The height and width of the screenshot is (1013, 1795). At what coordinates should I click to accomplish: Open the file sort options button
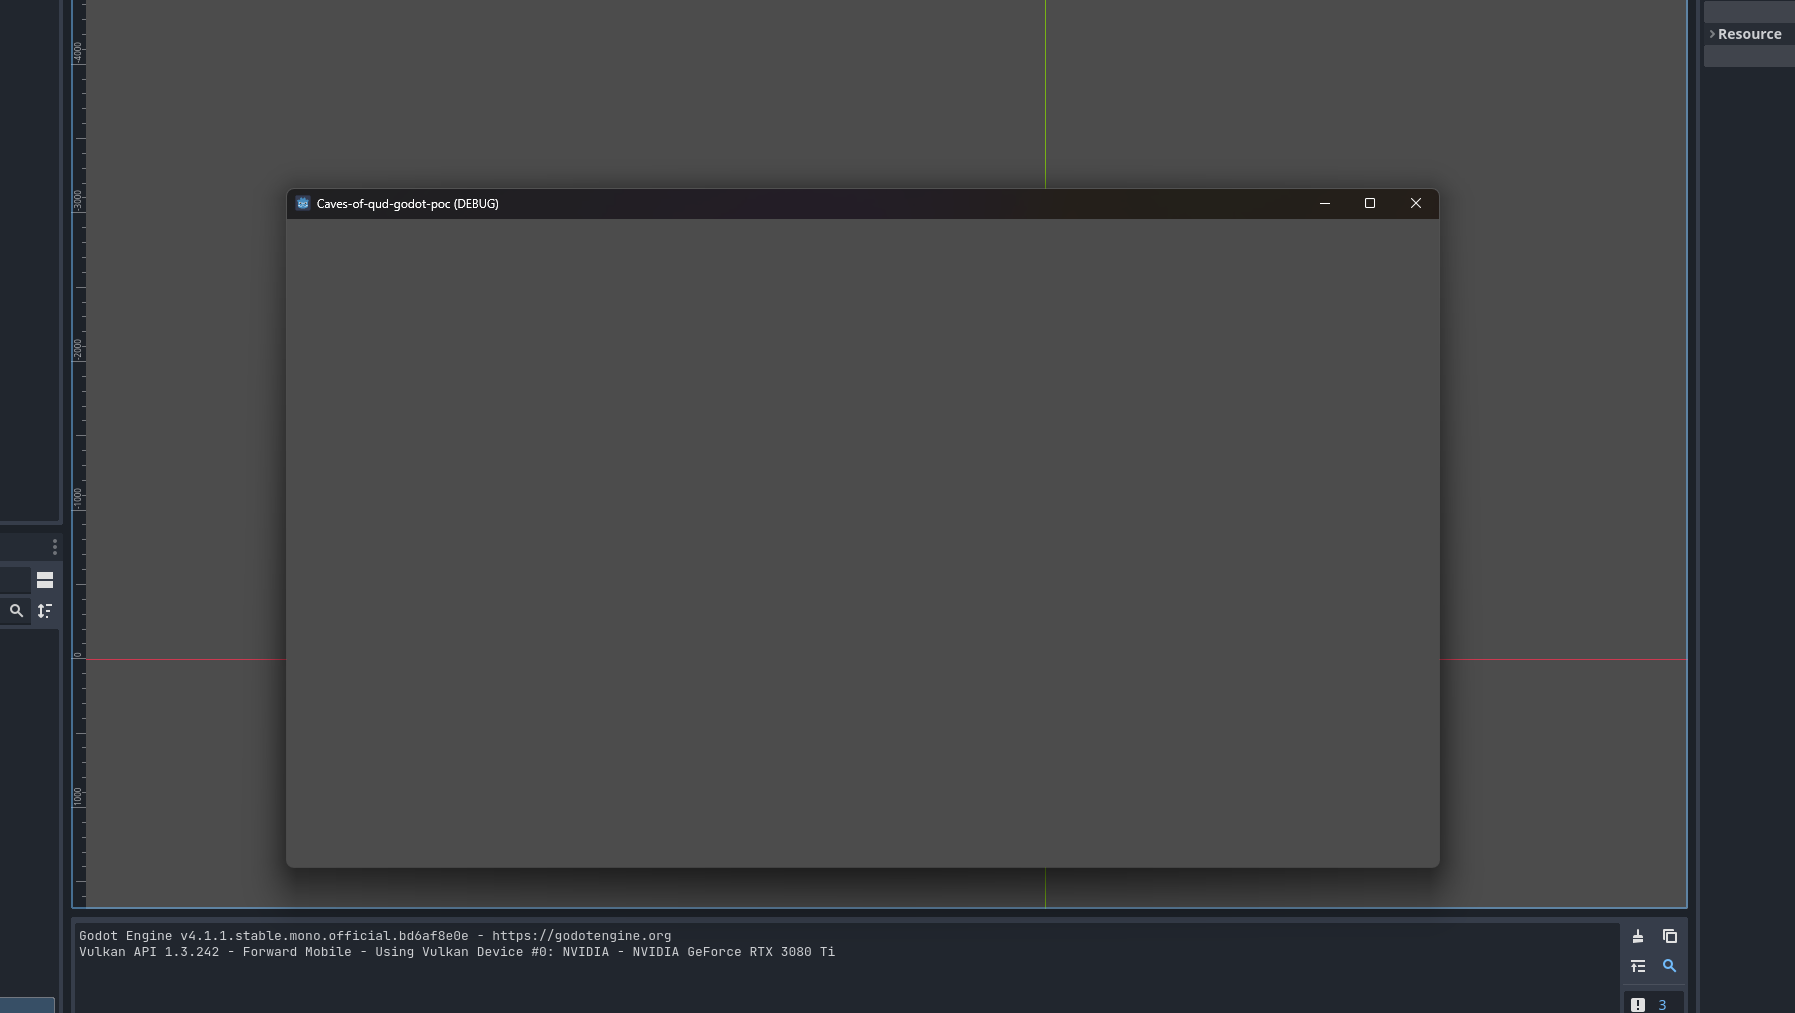[x=45, y=610]
